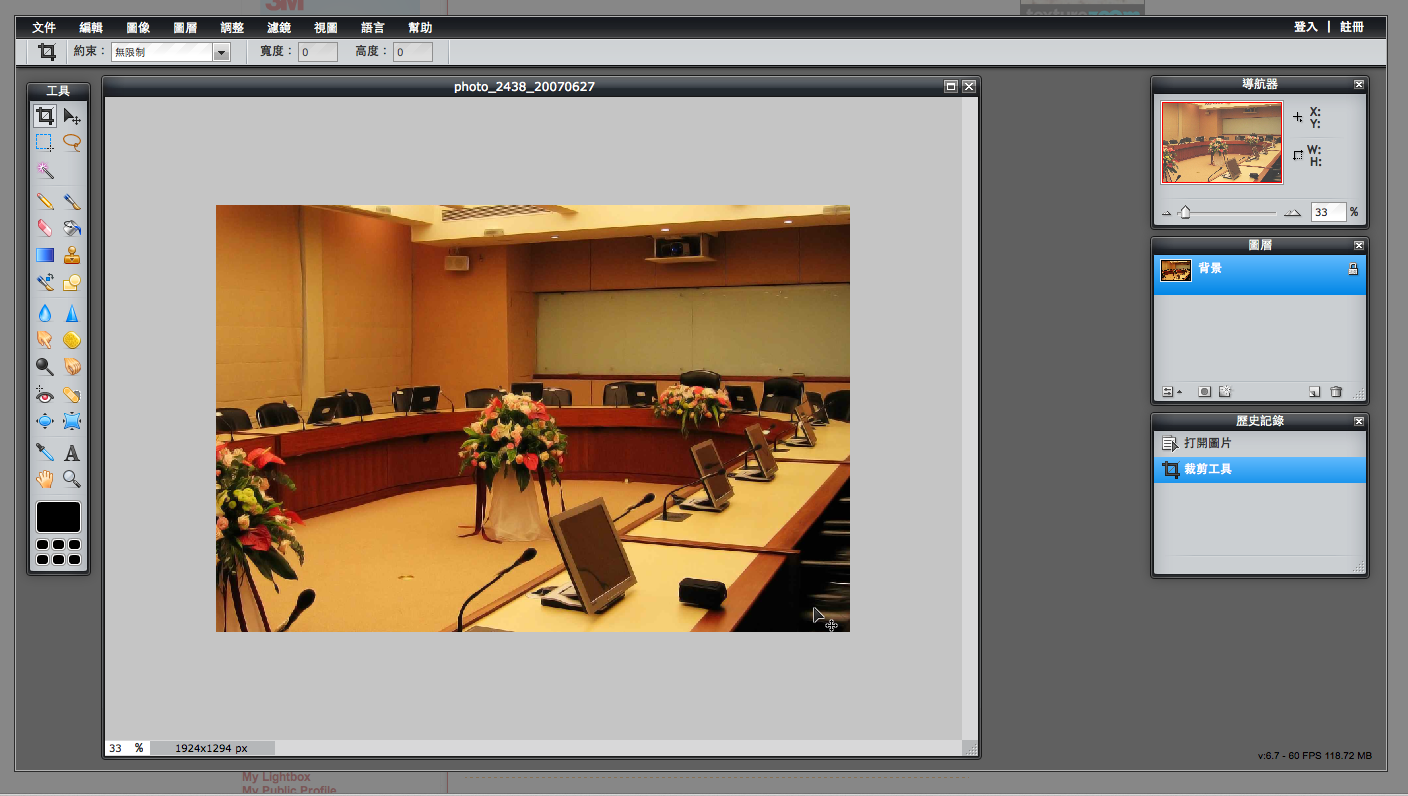1408x796 pixels.
Task: Select the Red Eye Reduction tool
Action: pos(45,395)
